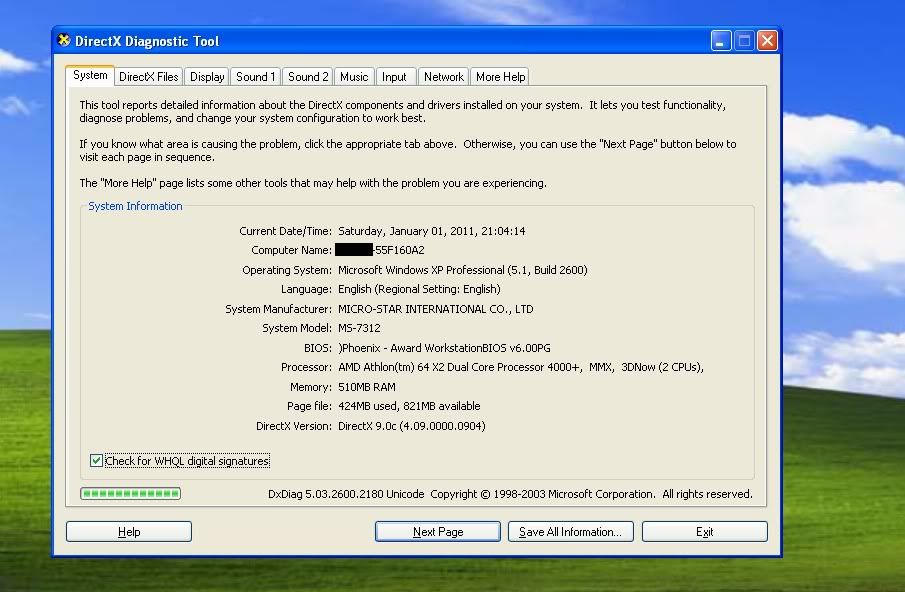Click 'DirectX 9.0c (4.09.0000.0904)' version value
This screenshot has height=592, width=905.
412,426
